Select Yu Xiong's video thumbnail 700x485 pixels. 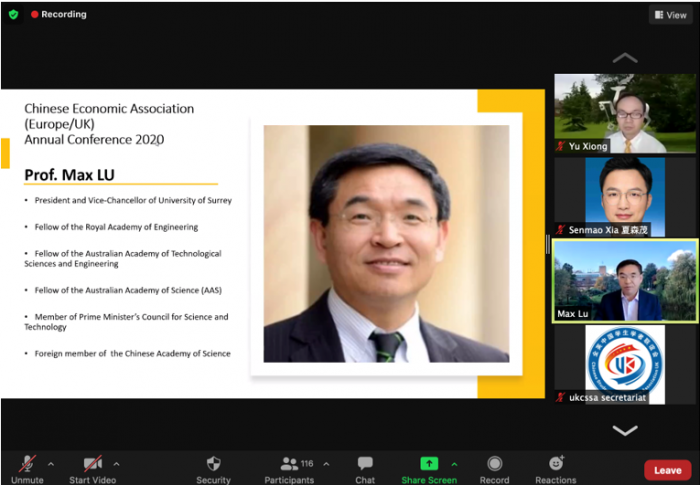coord(625,113)
